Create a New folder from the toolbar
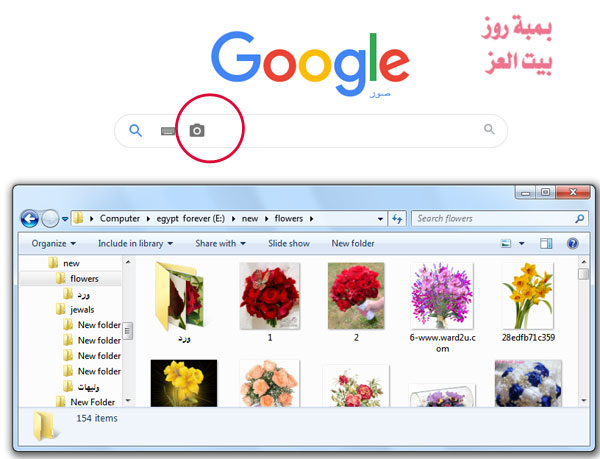Viewport: 600px width, 459px height. click(x=353, y=243)
